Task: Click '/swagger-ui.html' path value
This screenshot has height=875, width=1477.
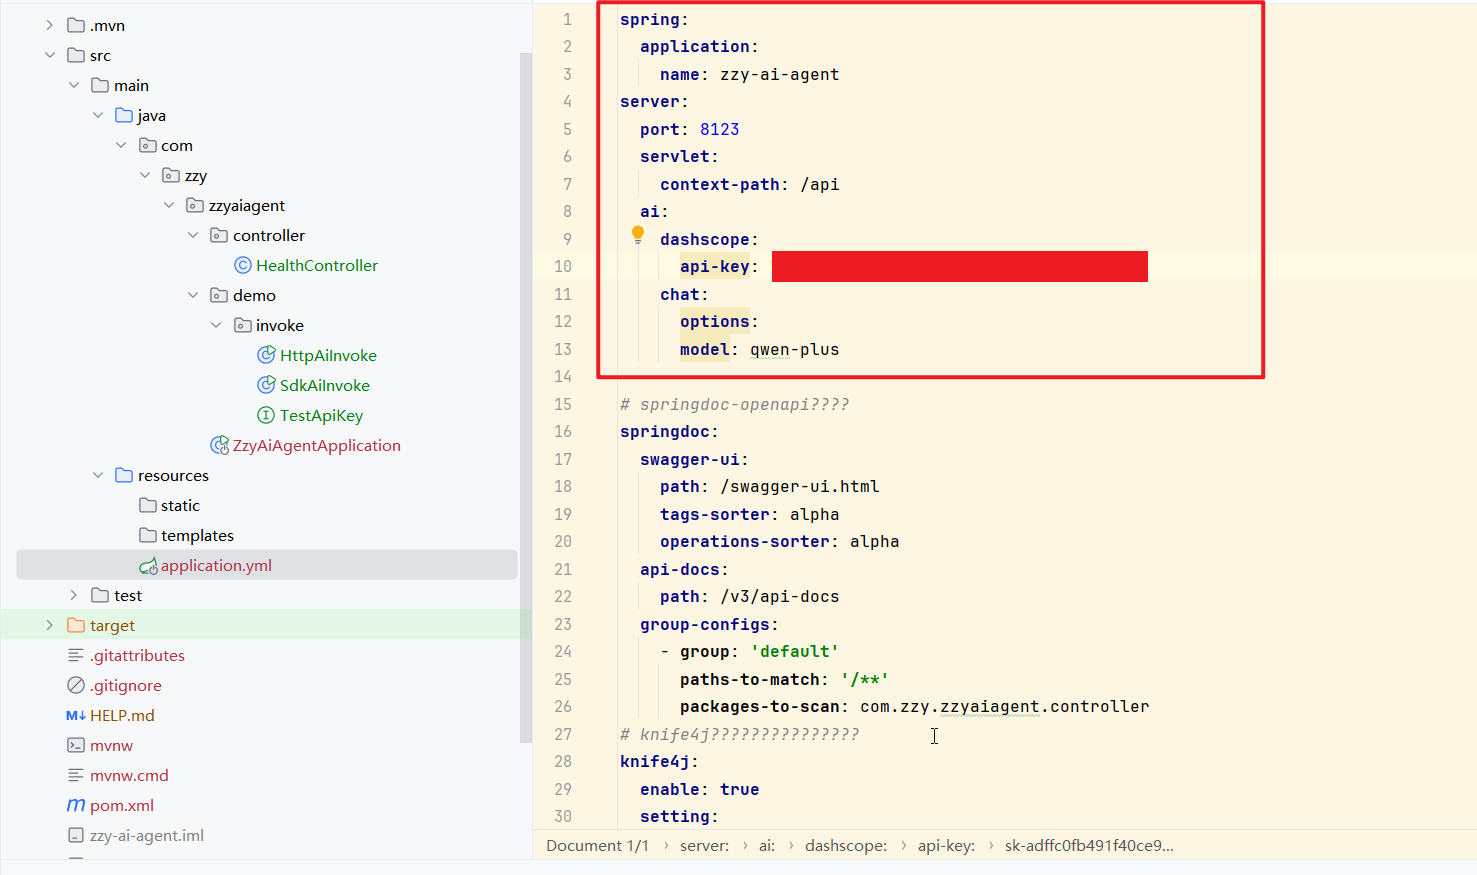Action: tap(800, 486)
